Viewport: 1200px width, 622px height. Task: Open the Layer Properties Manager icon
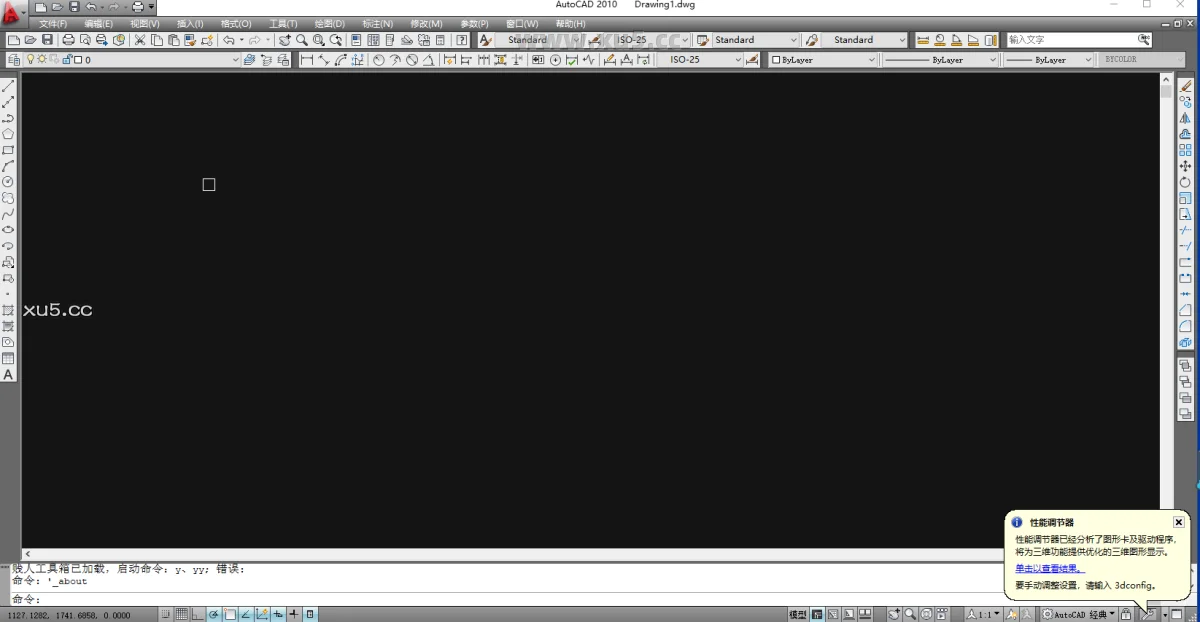coord(13,60)
